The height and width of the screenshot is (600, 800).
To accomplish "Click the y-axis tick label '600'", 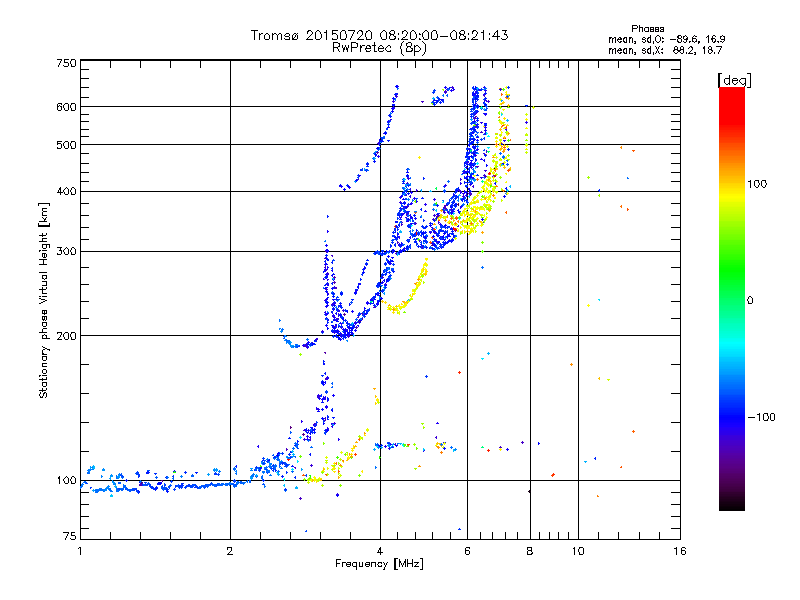I will (x=66, y=107).
